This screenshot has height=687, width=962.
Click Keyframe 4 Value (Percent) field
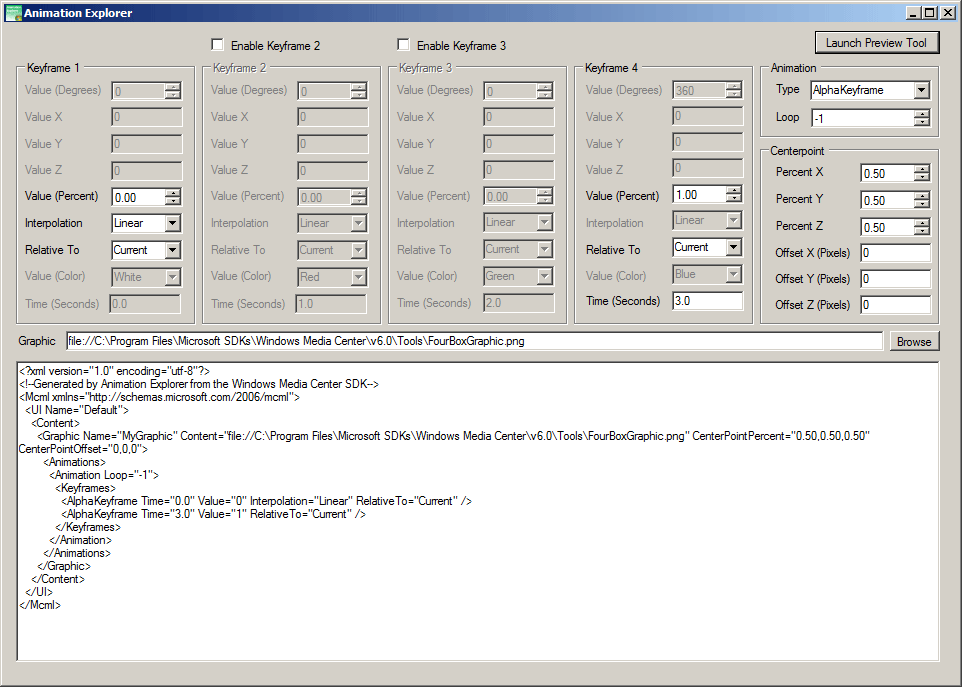pyautogui.click(x=699, y=194)
